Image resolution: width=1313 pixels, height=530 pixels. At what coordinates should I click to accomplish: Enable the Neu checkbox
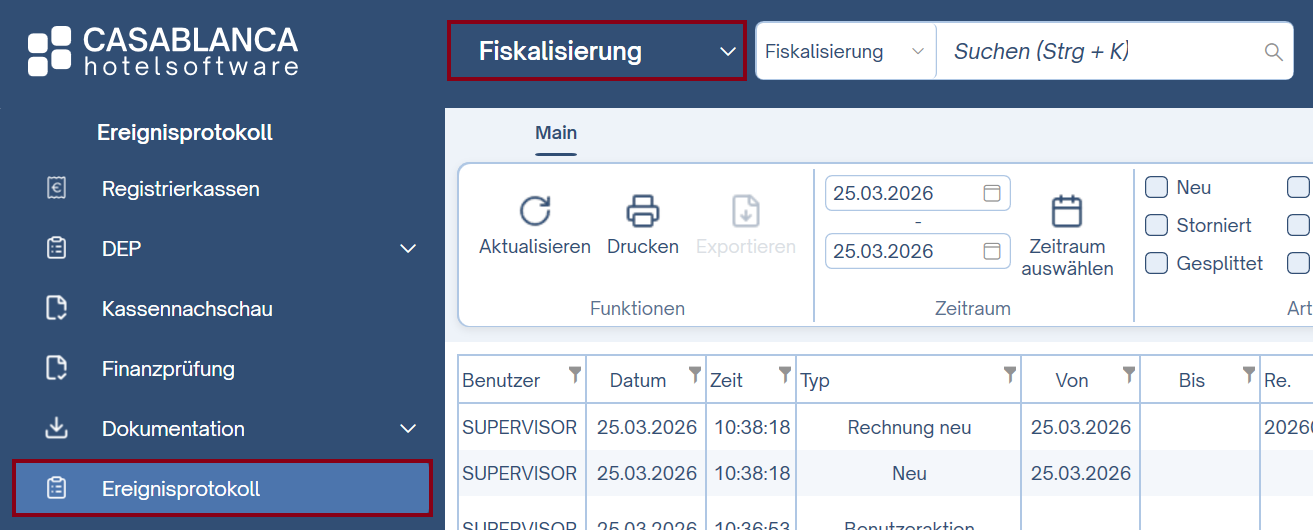point(1156,187)
